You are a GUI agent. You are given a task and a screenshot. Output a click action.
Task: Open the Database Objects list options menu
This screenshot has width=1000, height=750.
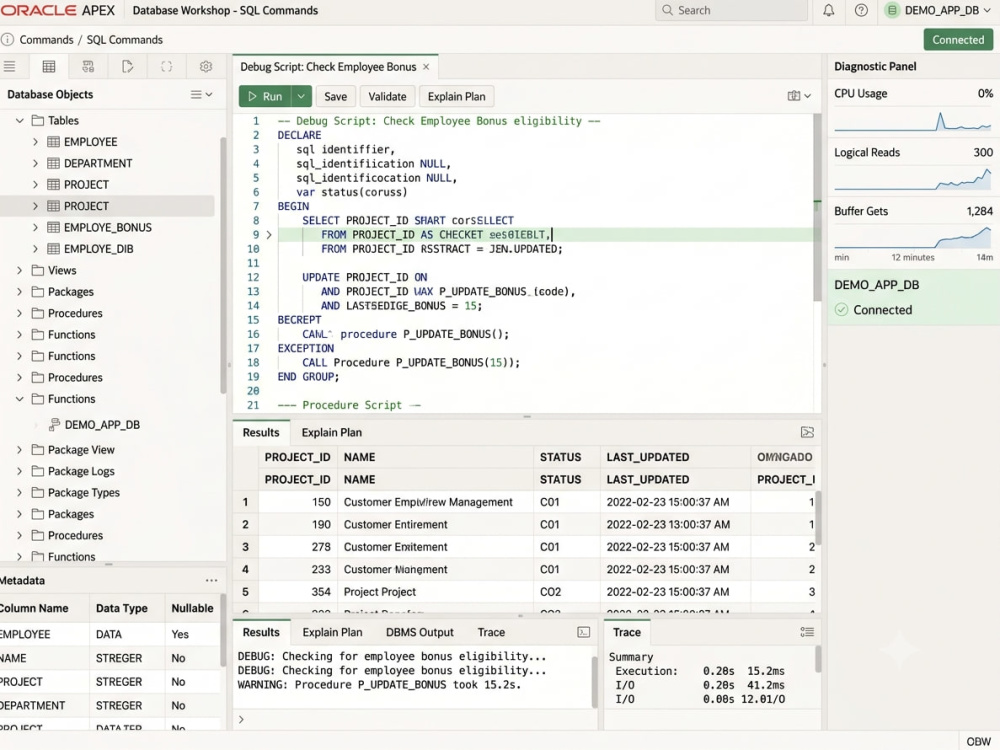point(201,94)
